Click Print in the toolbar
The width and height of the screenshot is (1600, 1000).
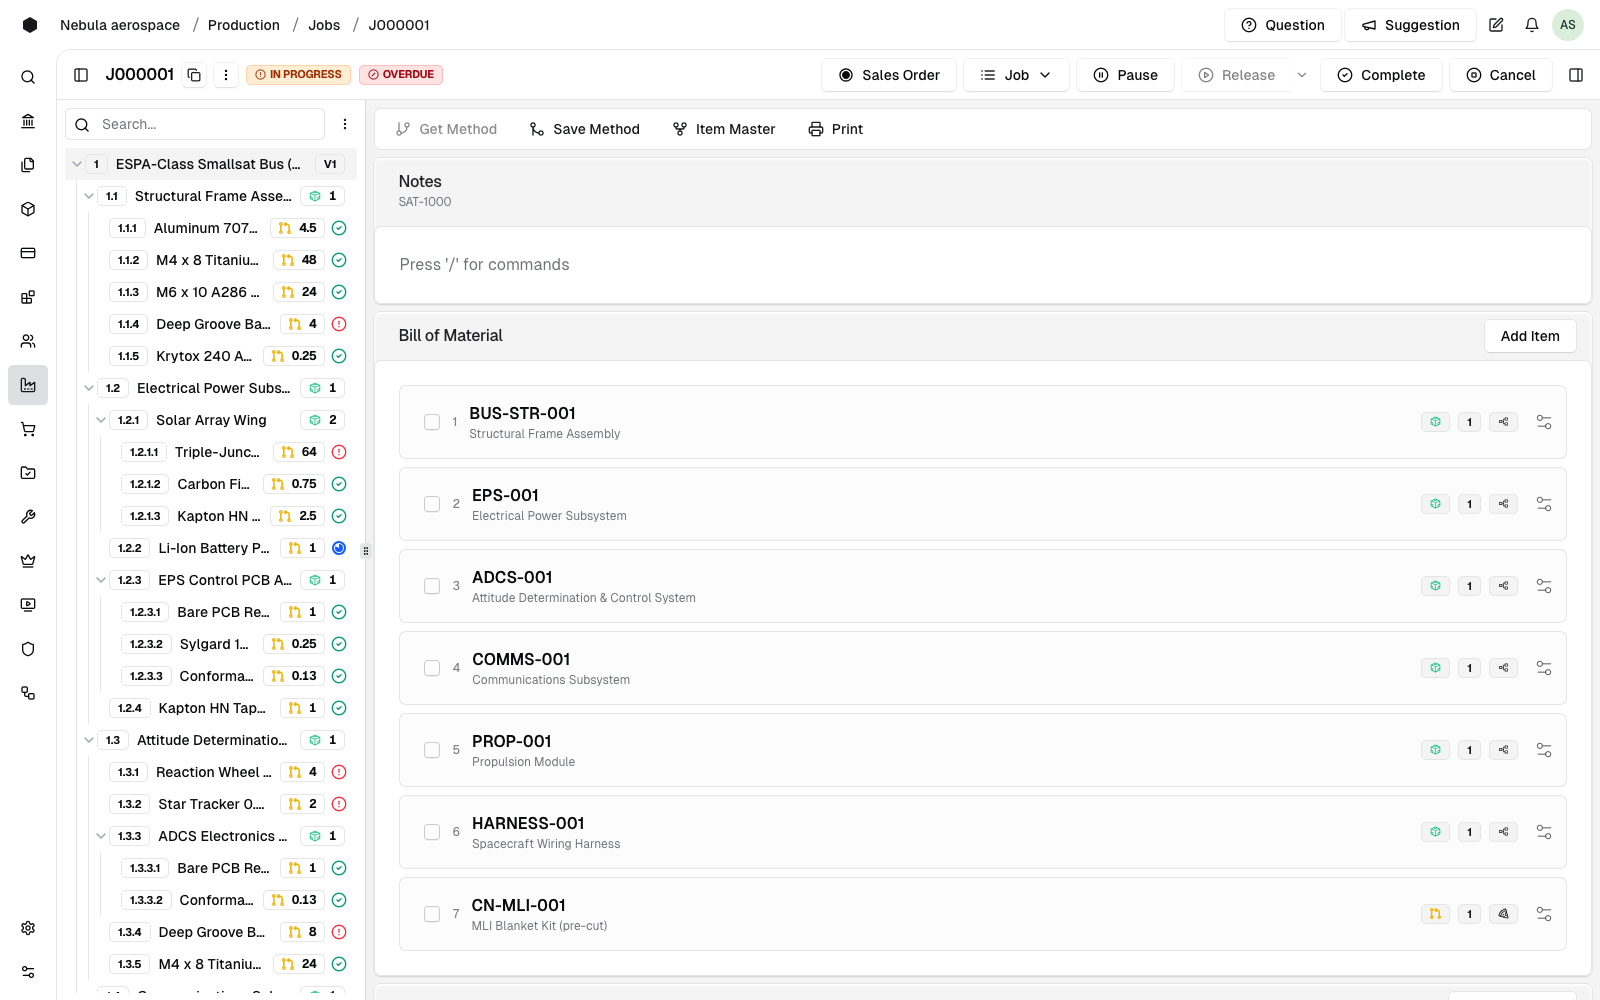(836, 129)
